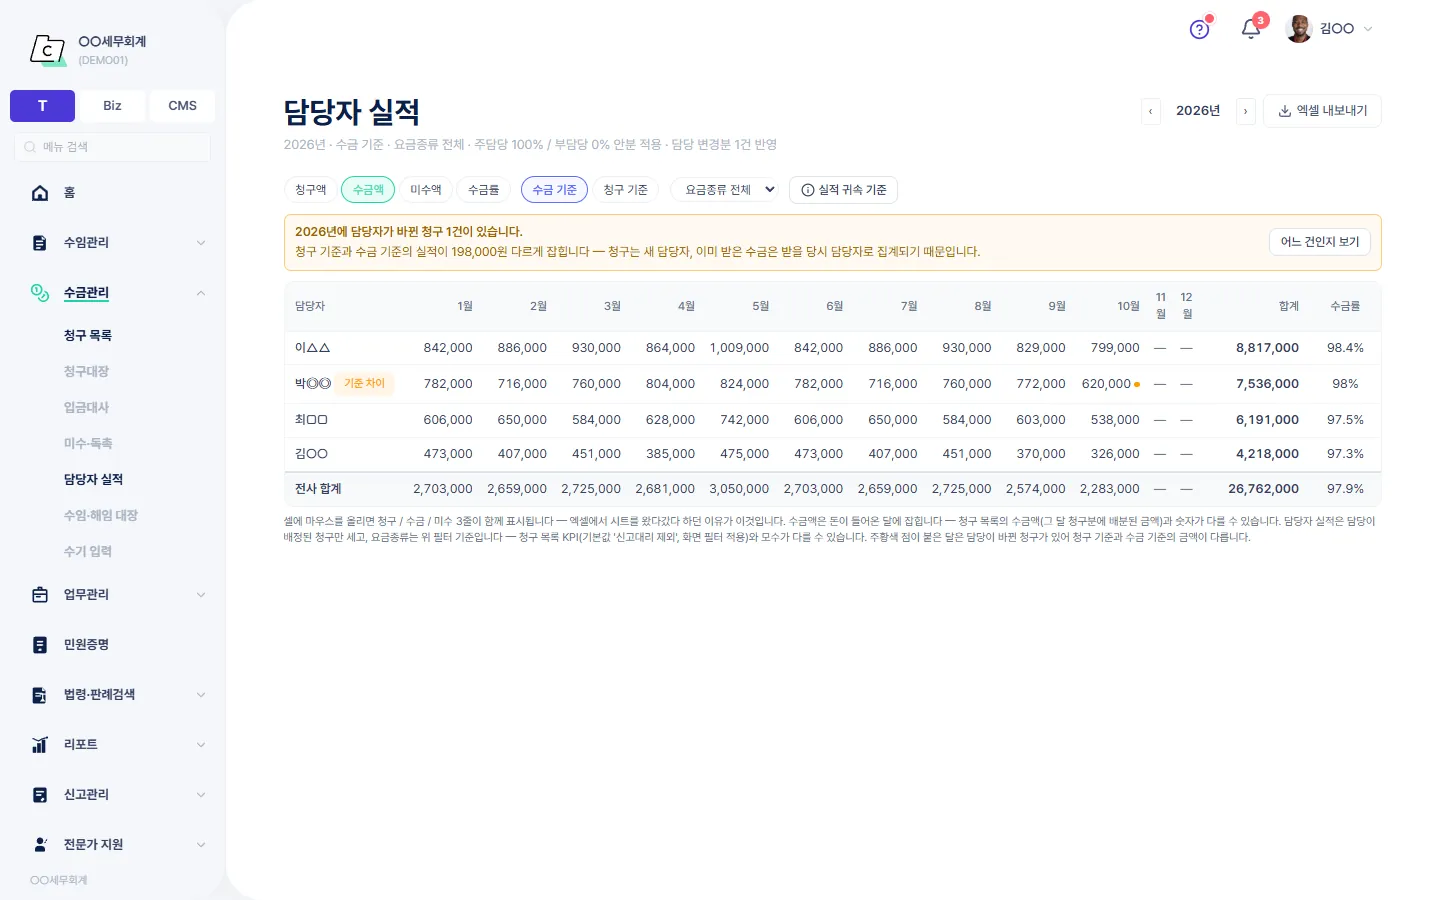Image resolution: width=1440 pixels, height=900 pixels.
Task: Open notifications bell icon
Action: [1250, 29]
